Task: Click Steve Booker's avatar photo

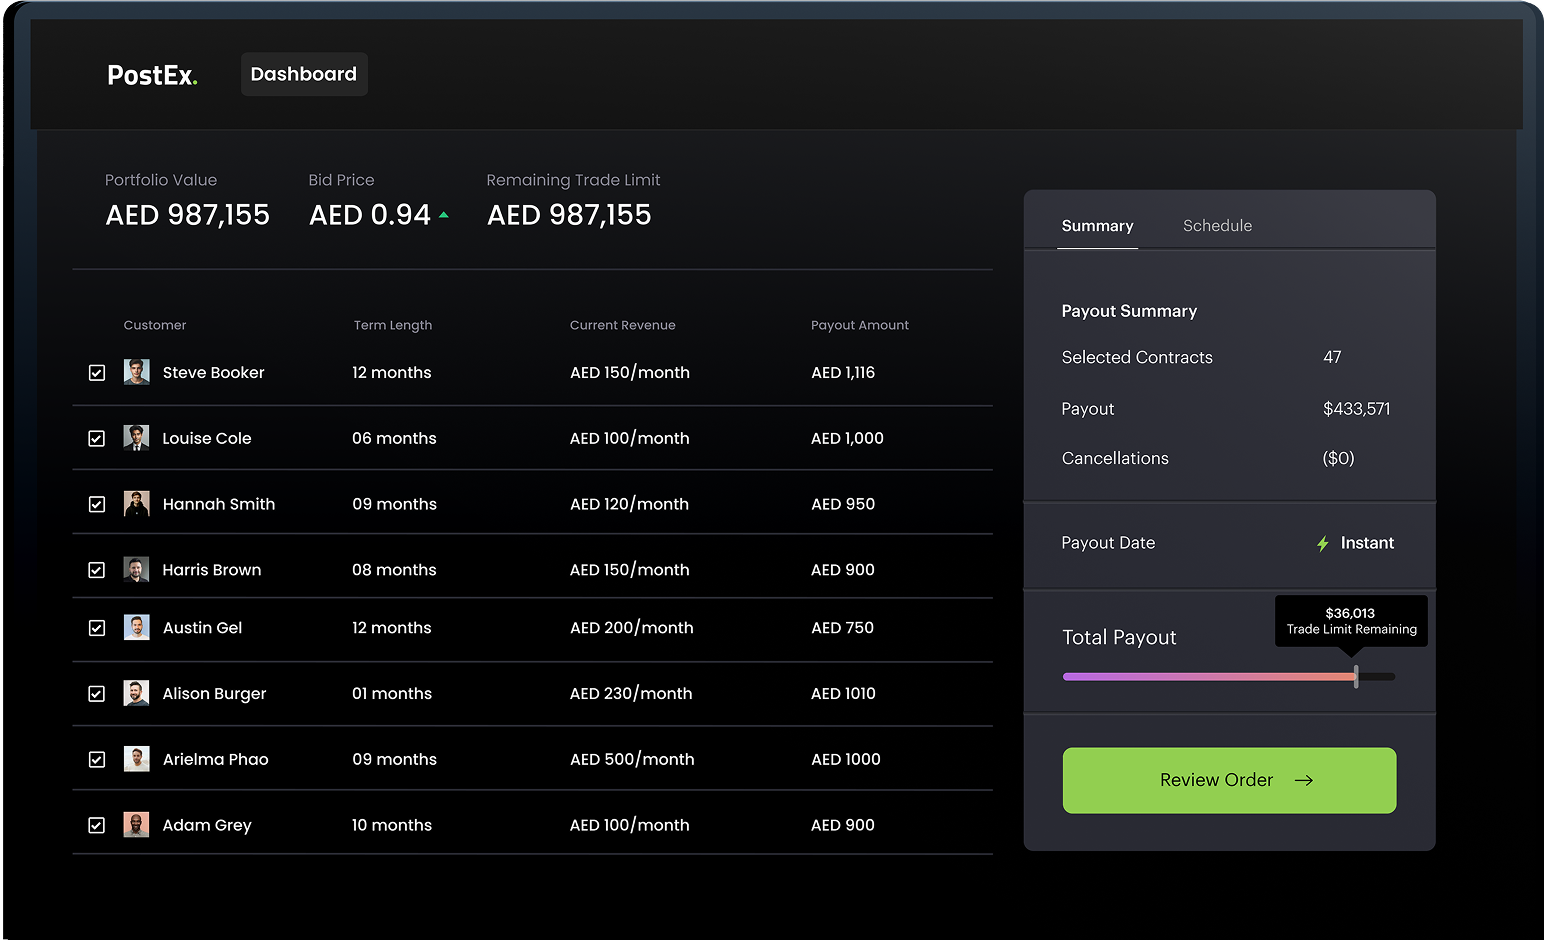Action: 136,372
